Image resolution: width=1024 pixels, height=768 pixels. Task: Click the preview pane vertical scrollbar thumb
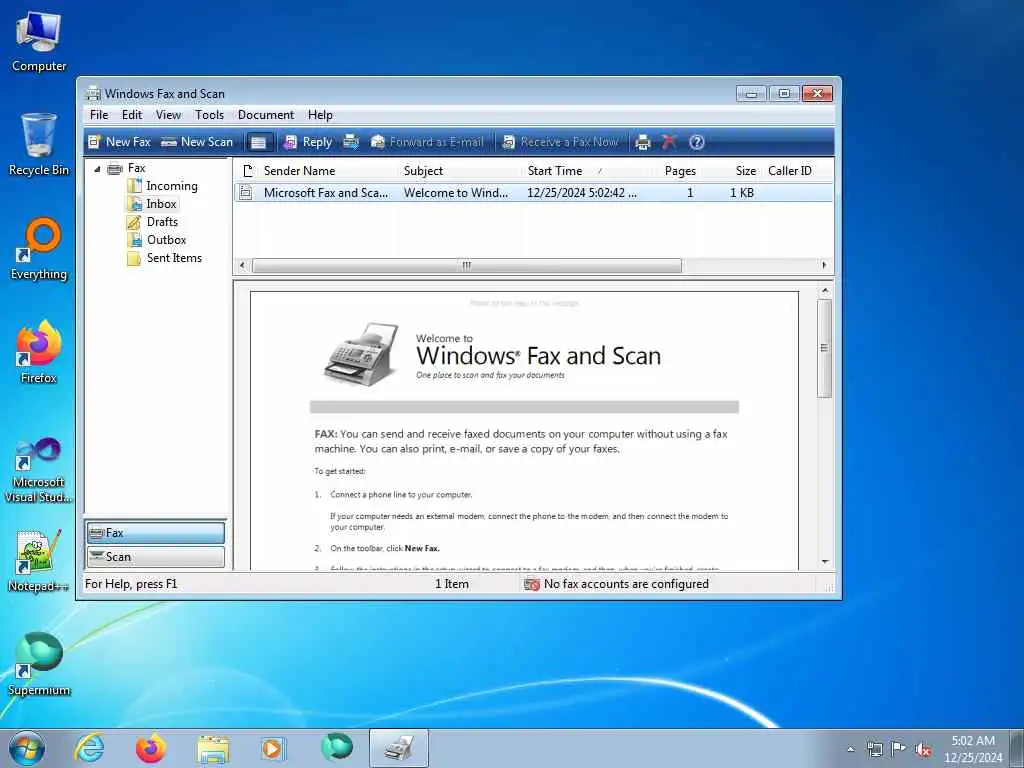point(824,348)
